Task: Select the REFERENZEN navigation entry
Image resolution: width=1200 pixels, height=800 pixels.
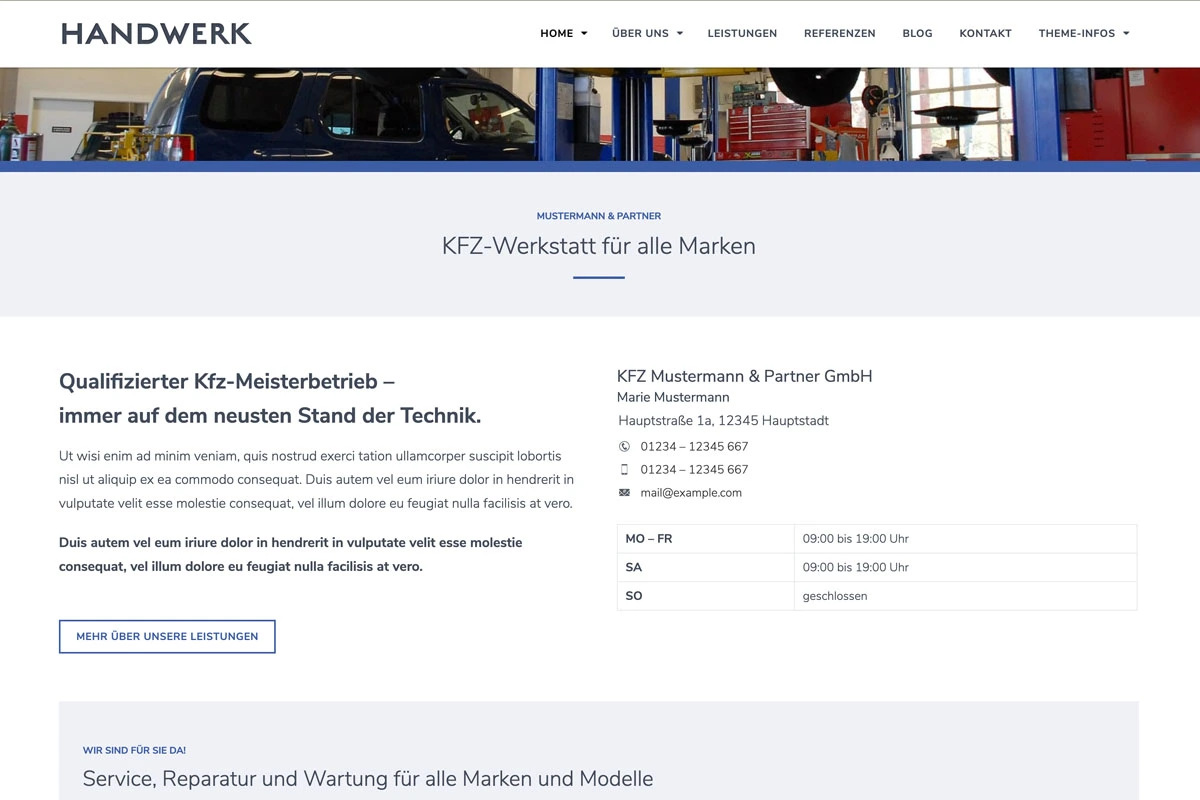Action: pos(840,33)
